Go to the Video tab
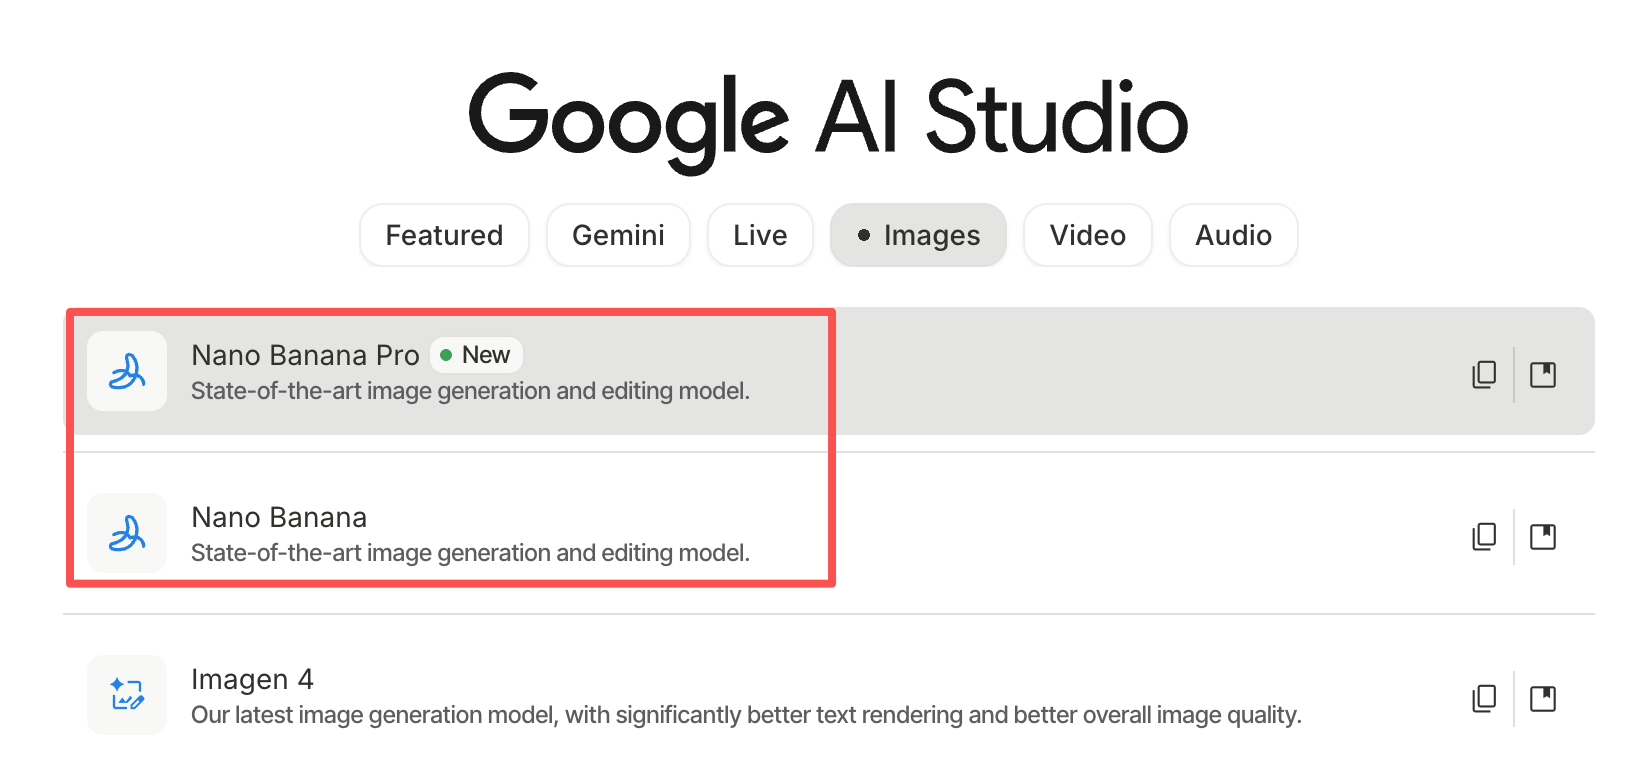Screen dimensions: 1630x784 tap(1087, 235)
